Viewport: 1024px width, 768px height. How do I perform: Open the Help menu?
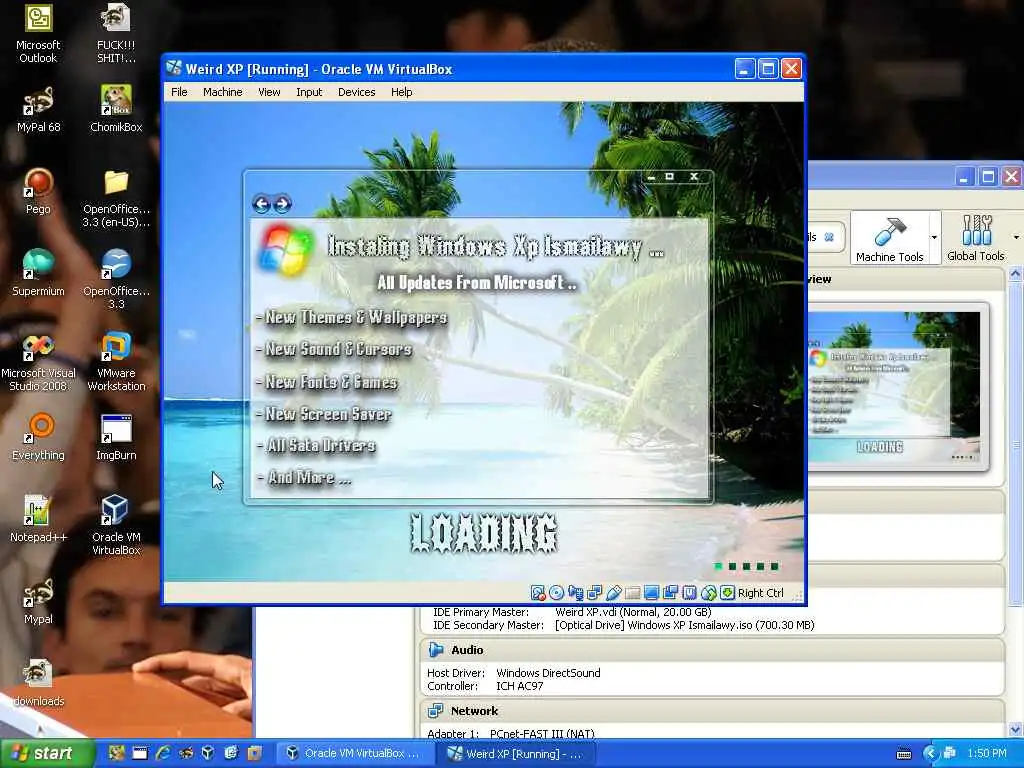(x=402, y=92)
